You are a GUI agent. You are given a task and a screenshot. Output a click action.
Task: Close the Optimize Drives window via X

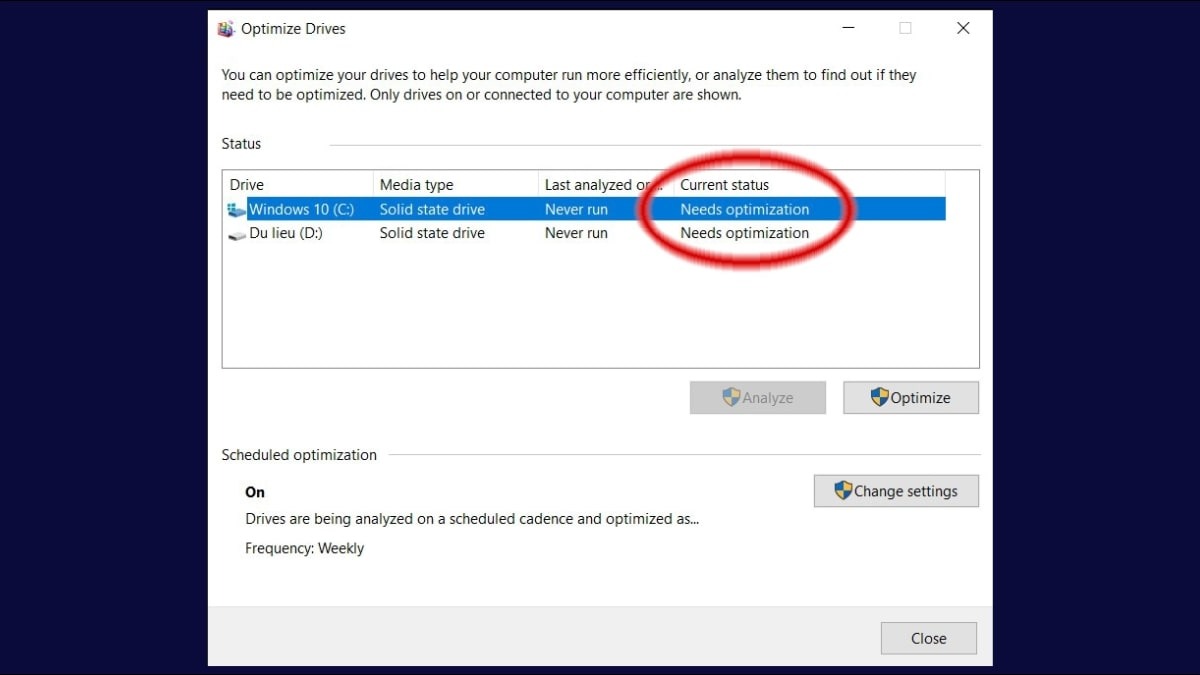pyautogui.click(x=963, y=28)
